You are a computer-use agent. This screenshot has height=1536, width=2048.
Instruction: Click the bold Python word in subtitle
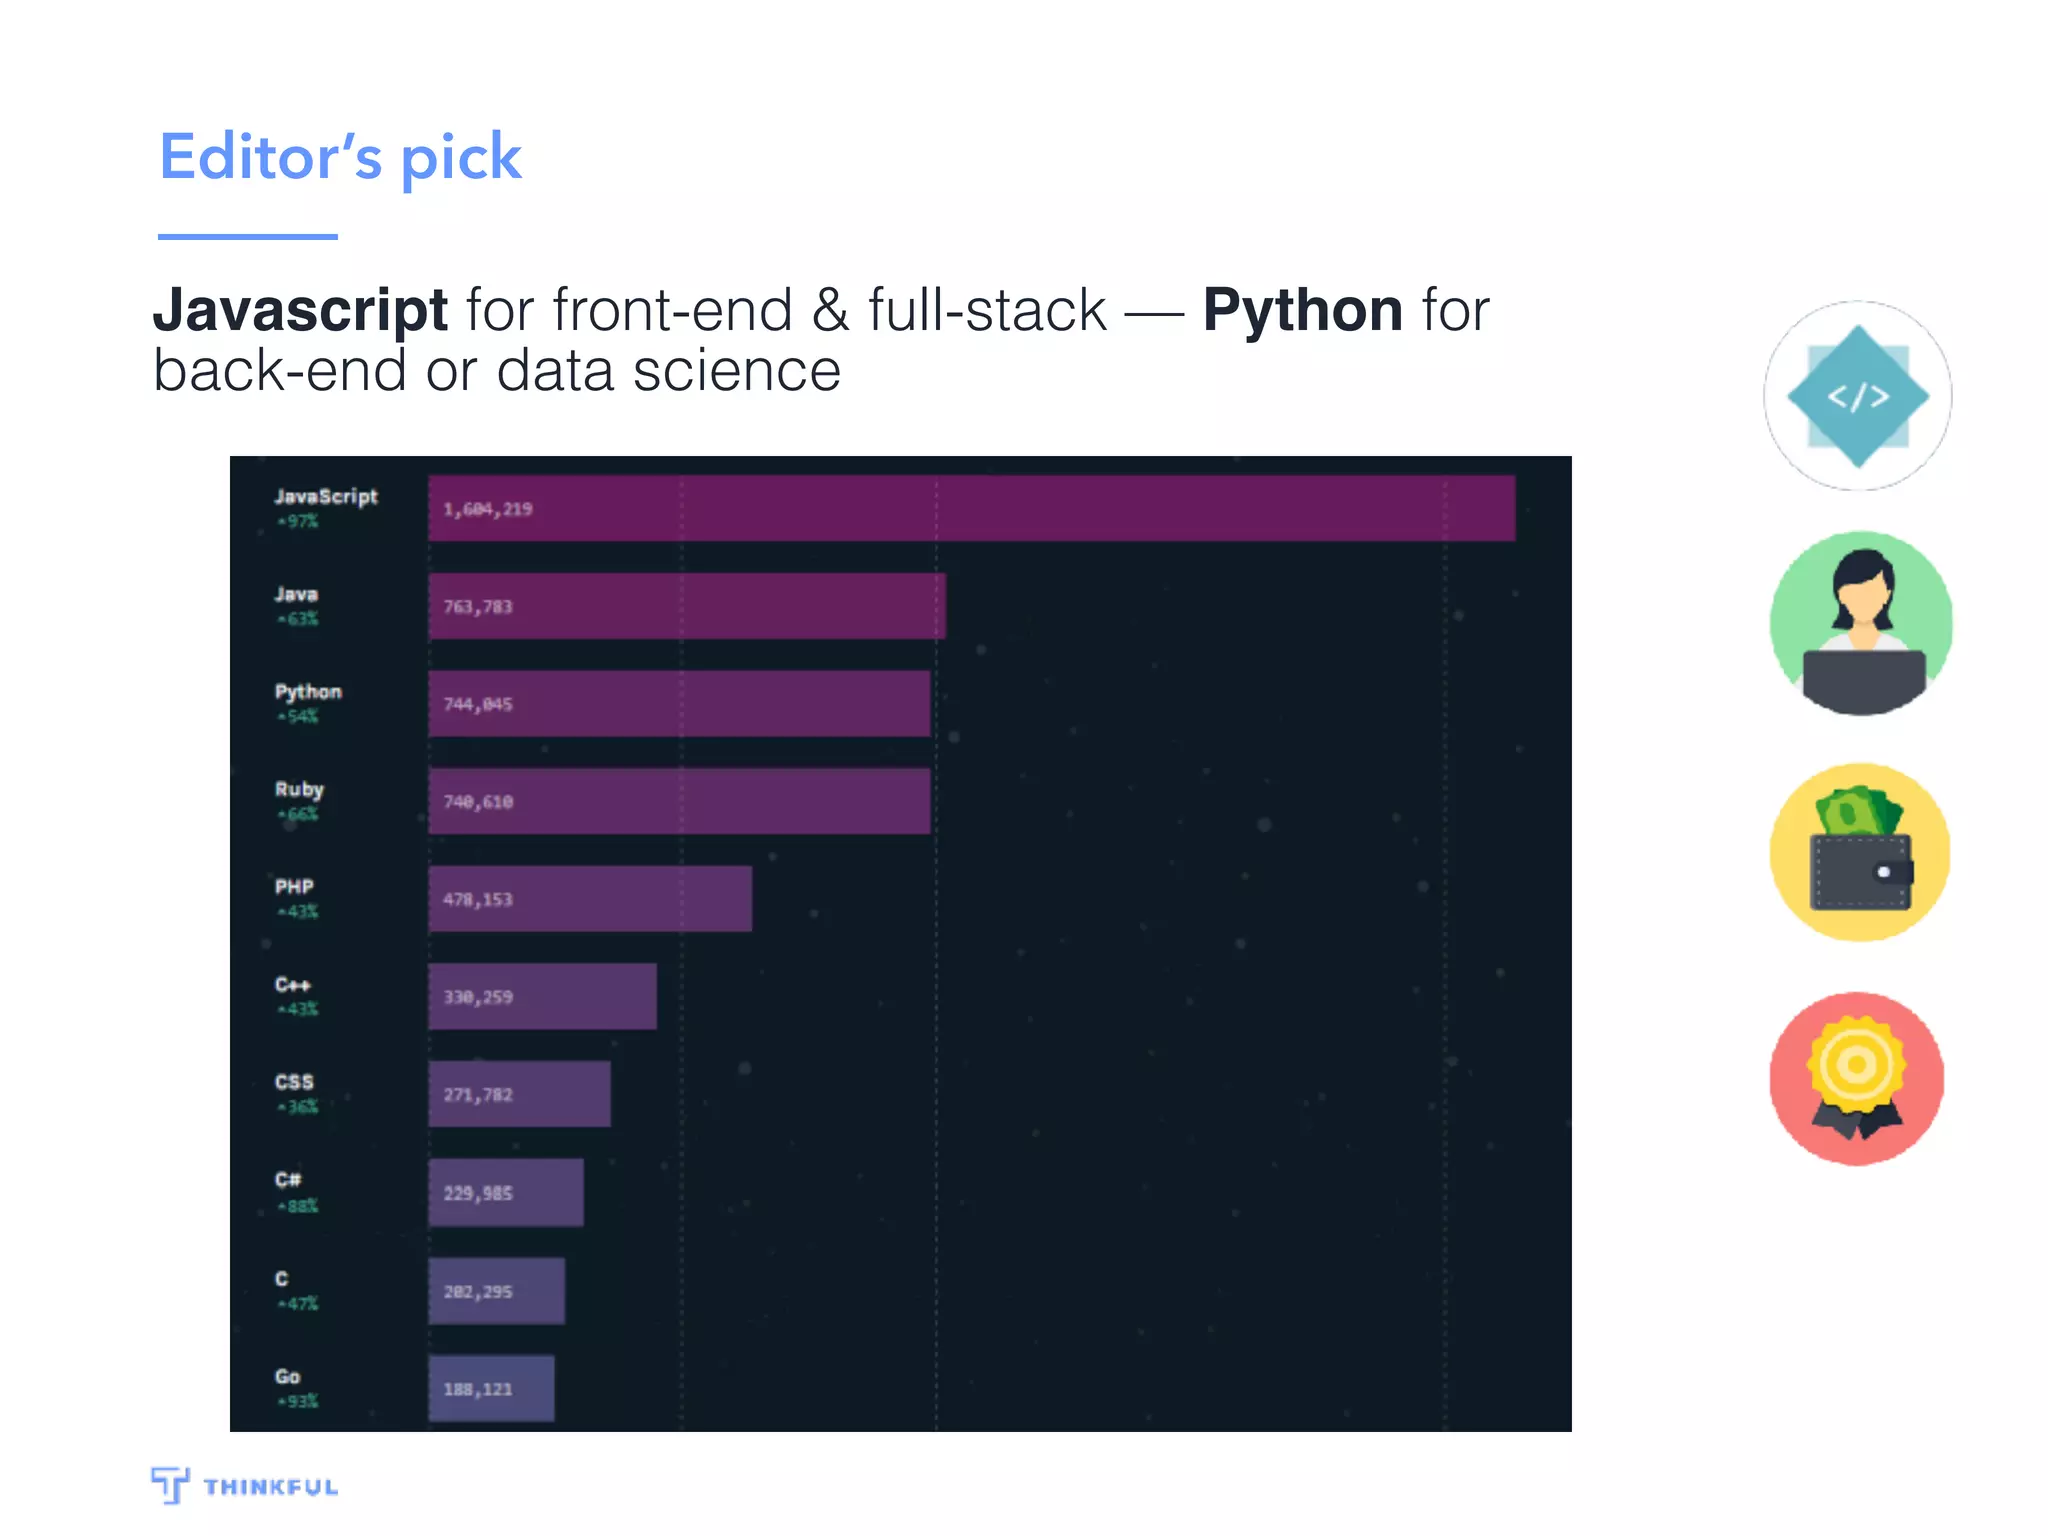[x=1302, y=310]
